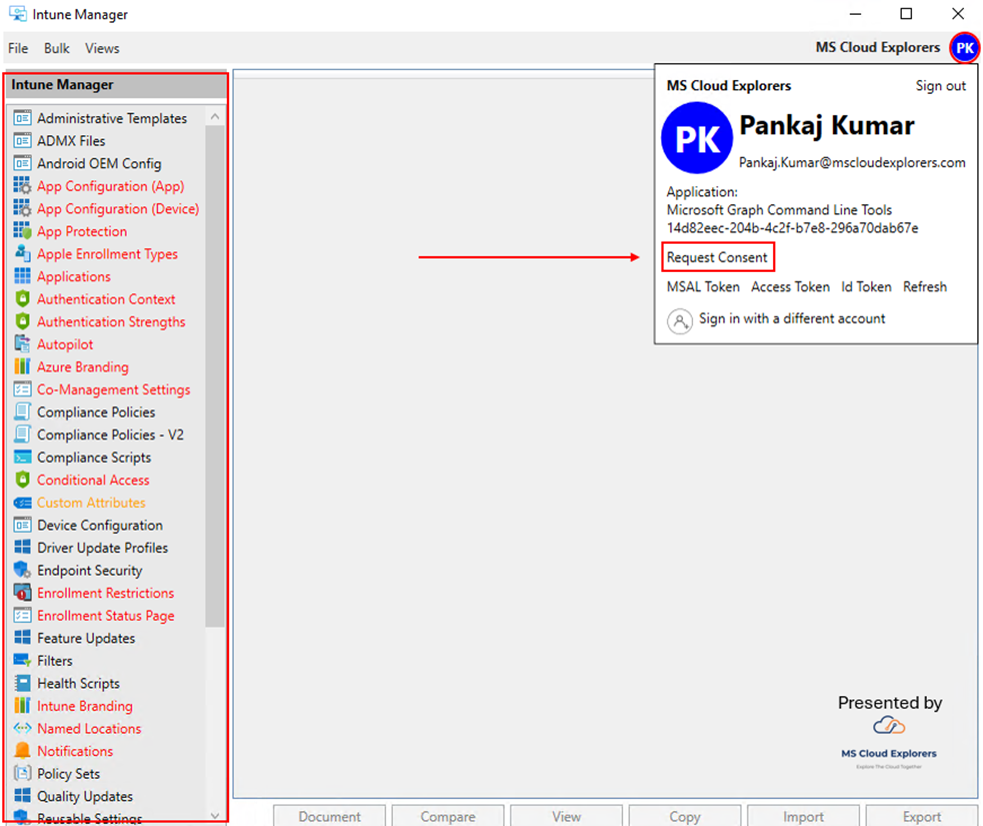Click the Endpoint Security shield icon
Viewport: 983px width, 826px height.
[x=22, y=570]
